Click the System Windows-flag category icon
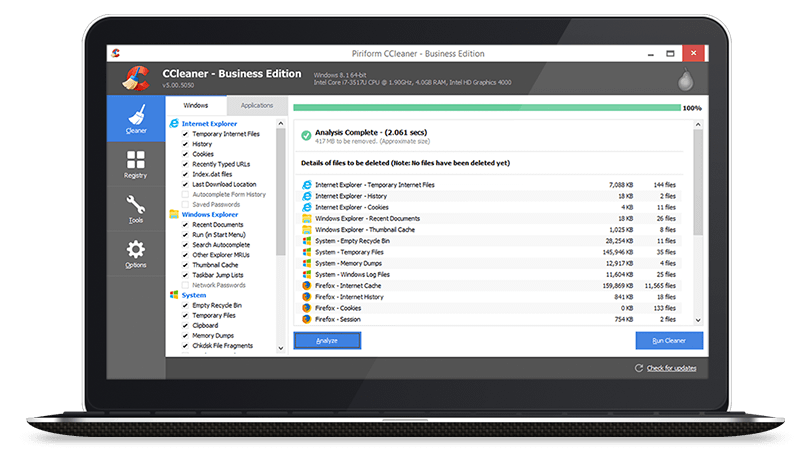800x450 pixels. click(174, 295)
